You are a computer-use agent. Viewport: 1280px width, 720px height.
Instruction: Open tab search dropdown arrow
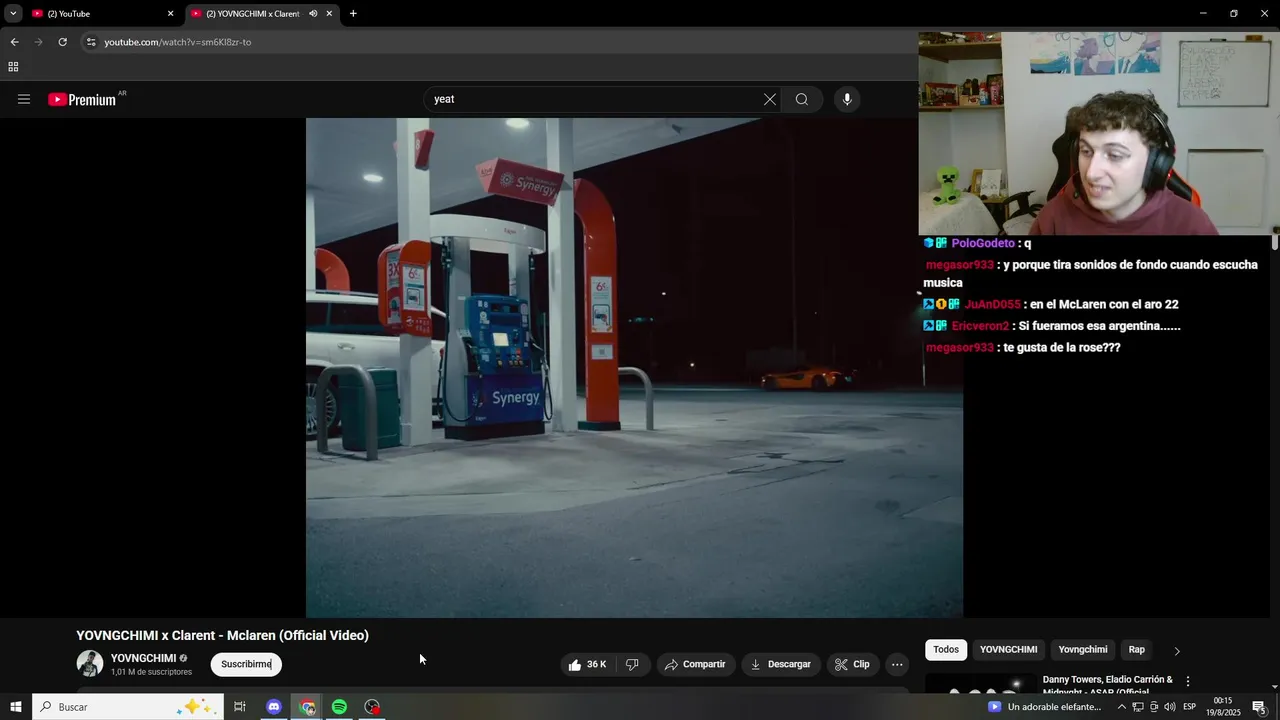click(13, 14)
